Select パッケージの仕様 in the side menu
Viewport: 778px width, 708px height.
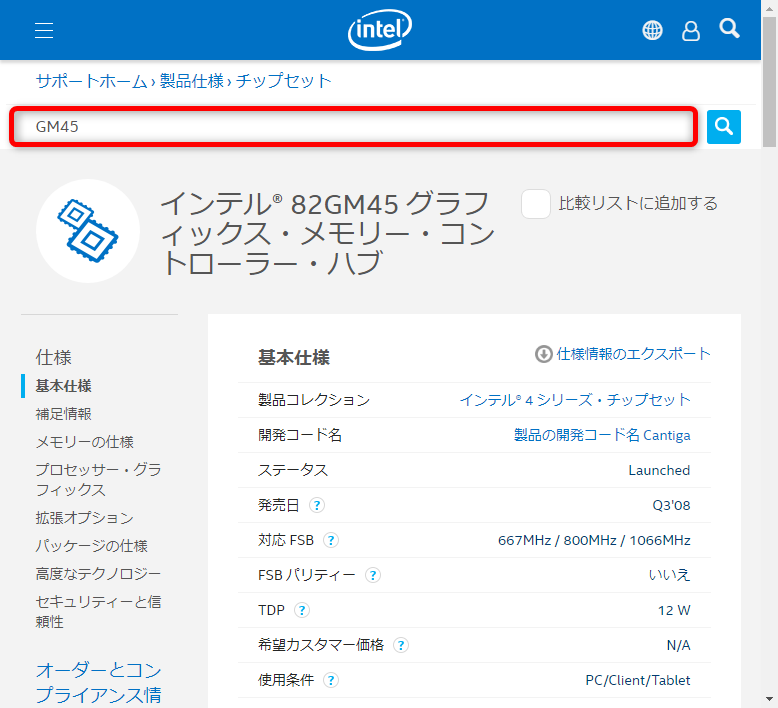(91, 546)
